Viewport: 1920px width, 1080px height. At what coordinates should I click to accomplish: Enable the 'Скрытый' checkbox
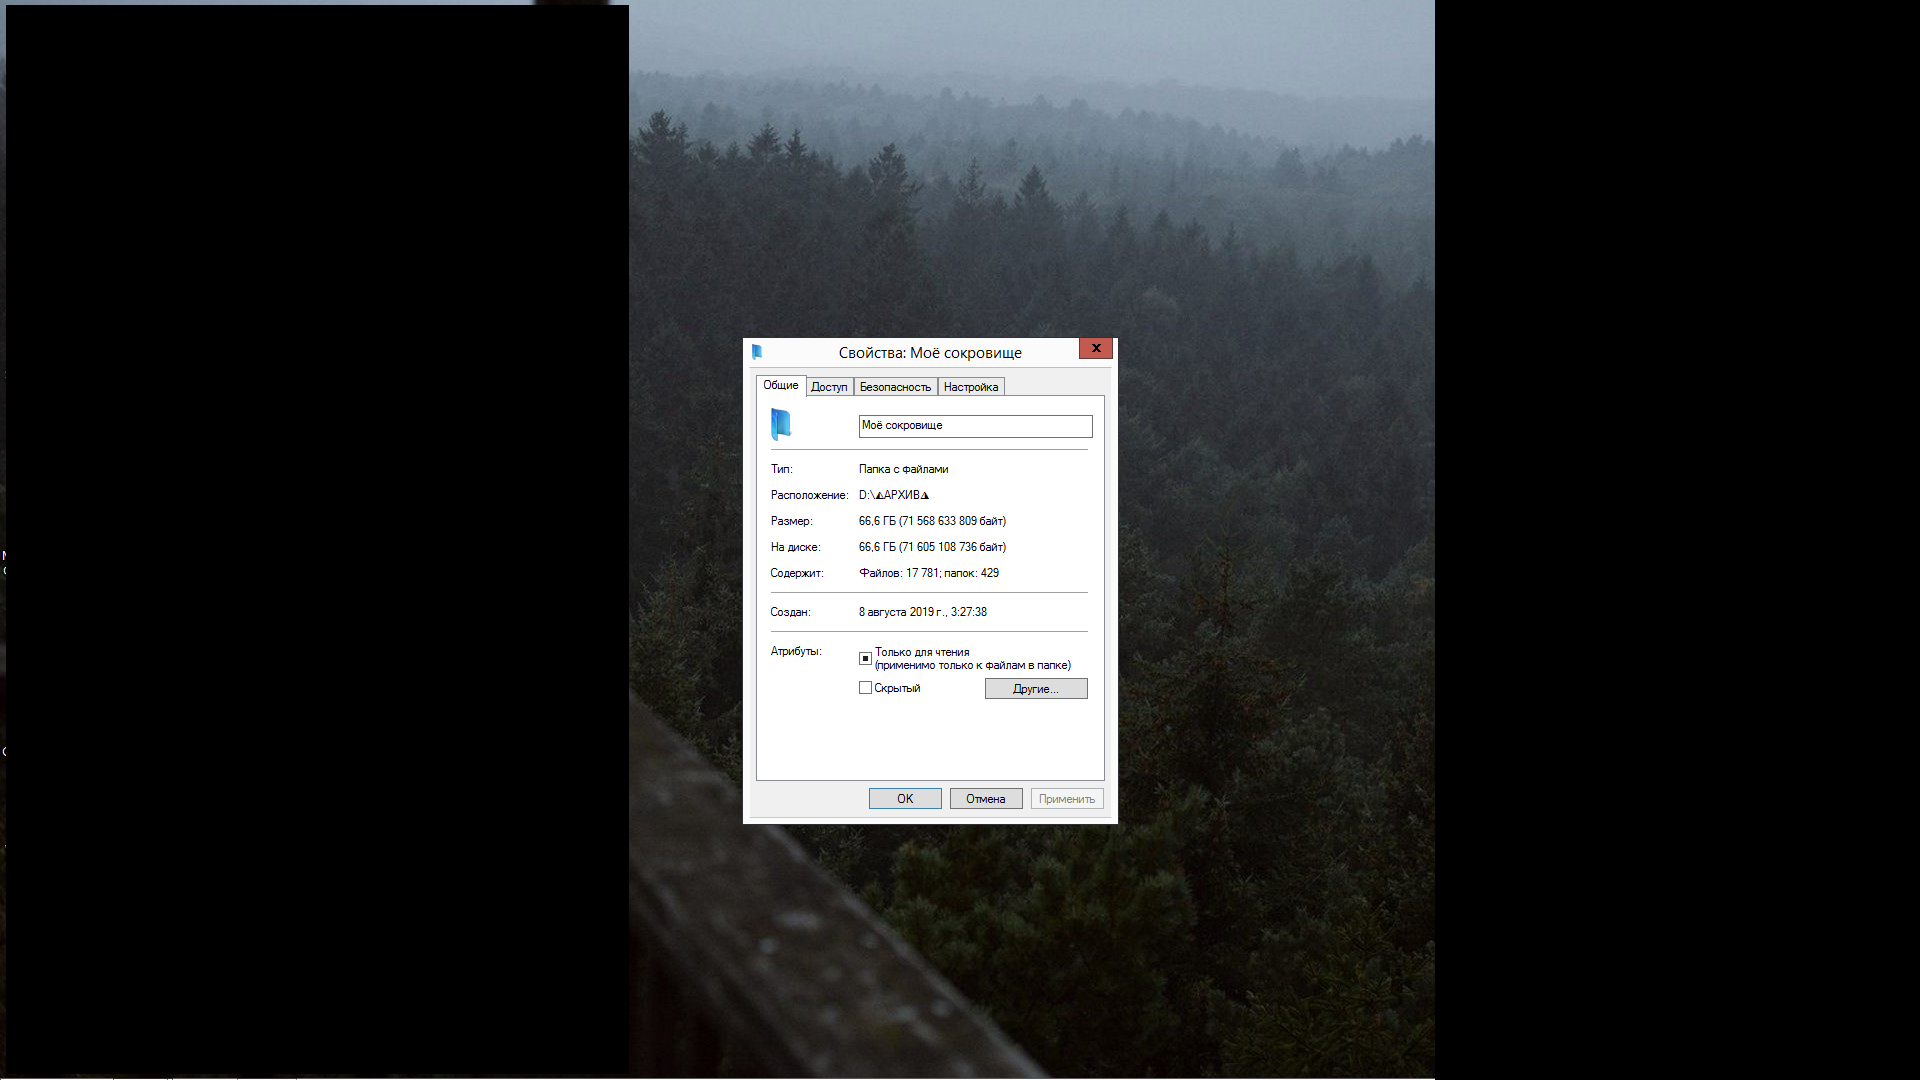(865, 688)
